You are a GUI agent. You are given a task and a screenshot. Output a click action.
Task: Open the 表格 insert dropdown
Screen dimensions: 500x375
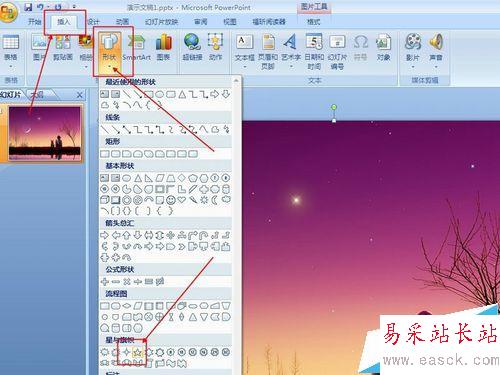11,52
